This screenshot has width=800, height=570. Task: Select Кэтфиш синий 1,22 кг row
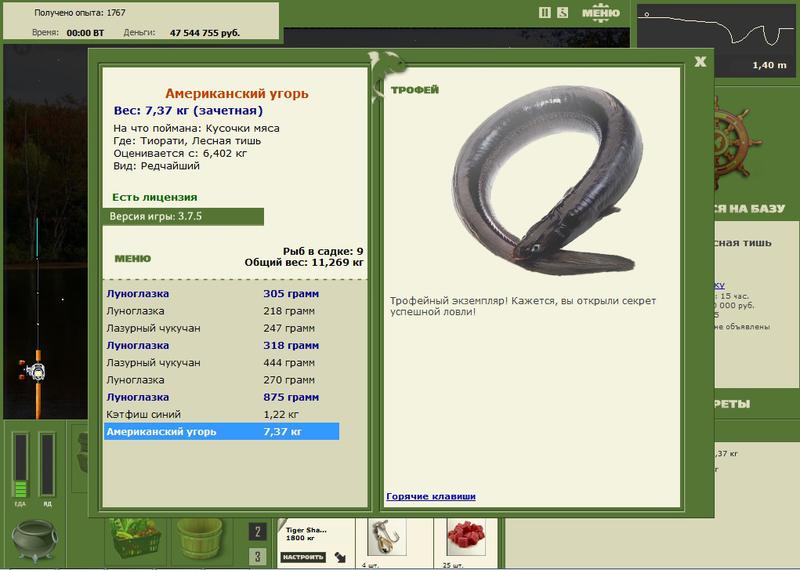click(x=221, y=414)
